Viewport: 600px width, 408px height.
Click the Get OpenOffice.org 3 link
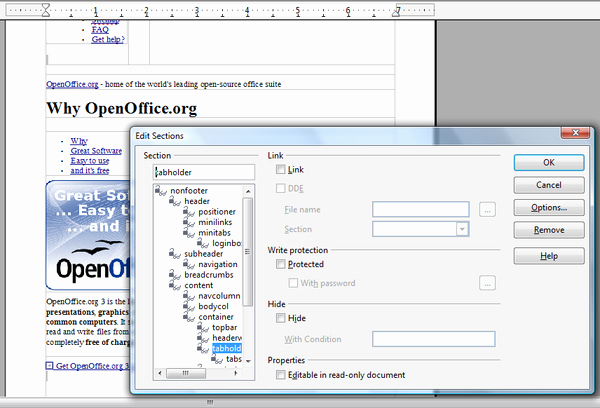[x=92, y=366]
